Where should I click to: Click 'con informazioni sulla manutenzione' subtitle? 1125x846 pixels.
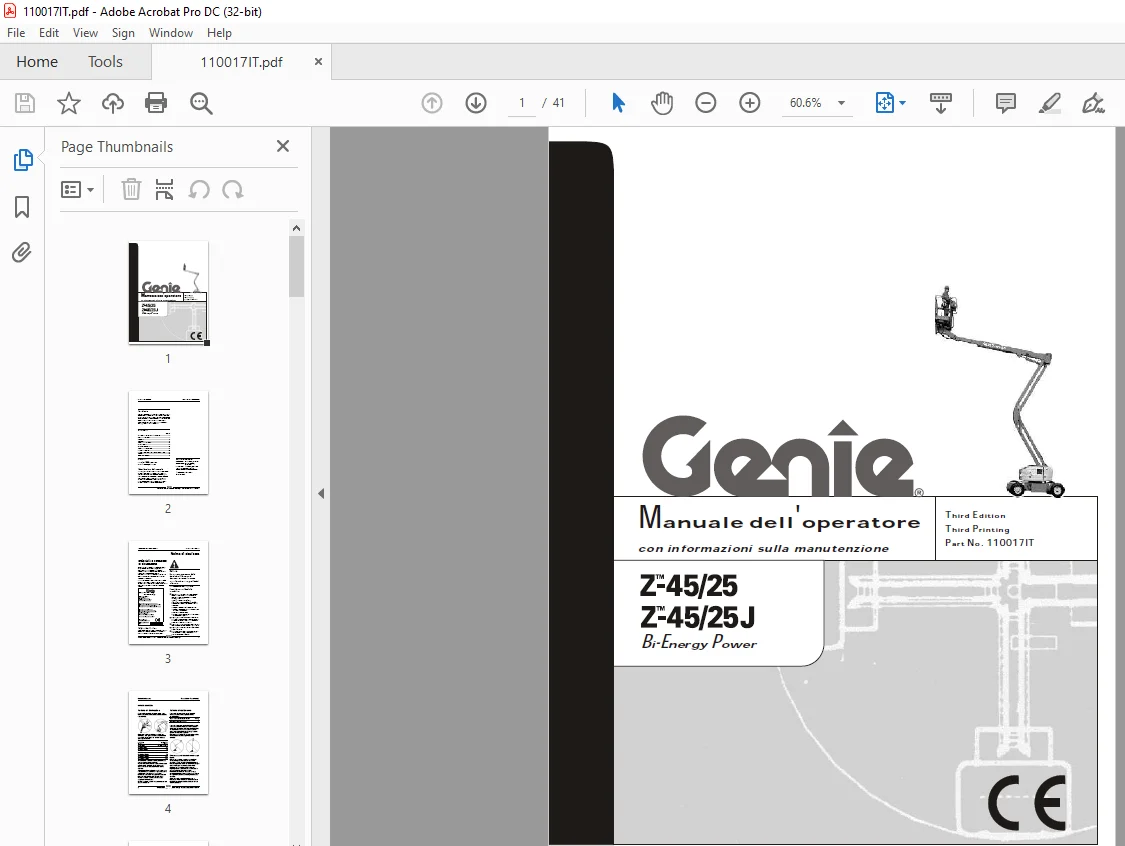[x=763, y=548]
